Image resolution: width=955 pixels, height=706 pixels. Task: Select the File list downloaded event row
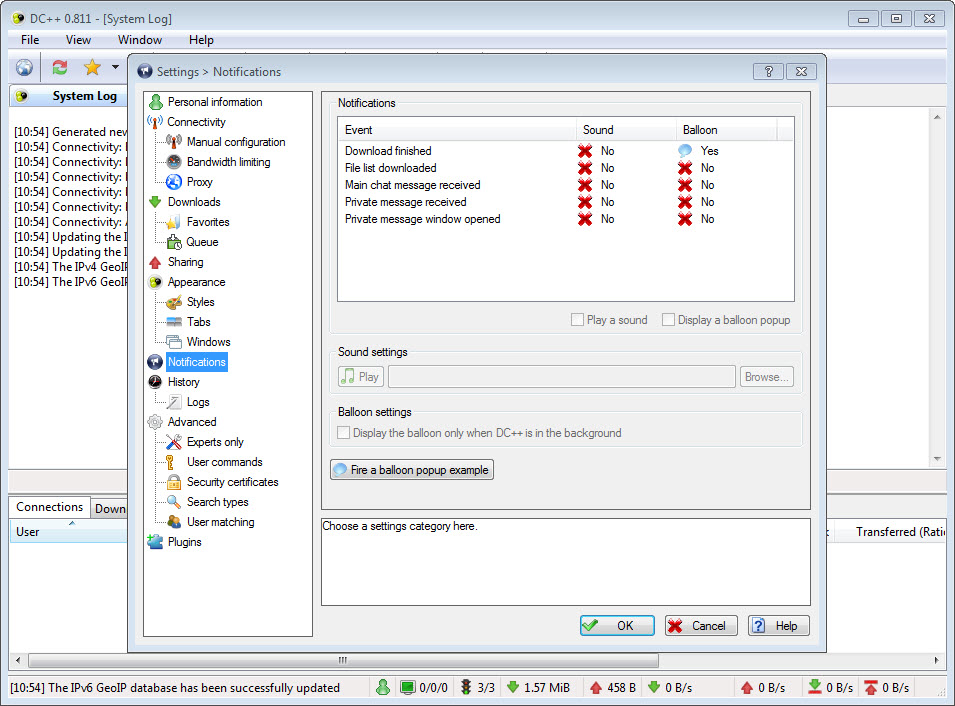[x=566, y=168]
